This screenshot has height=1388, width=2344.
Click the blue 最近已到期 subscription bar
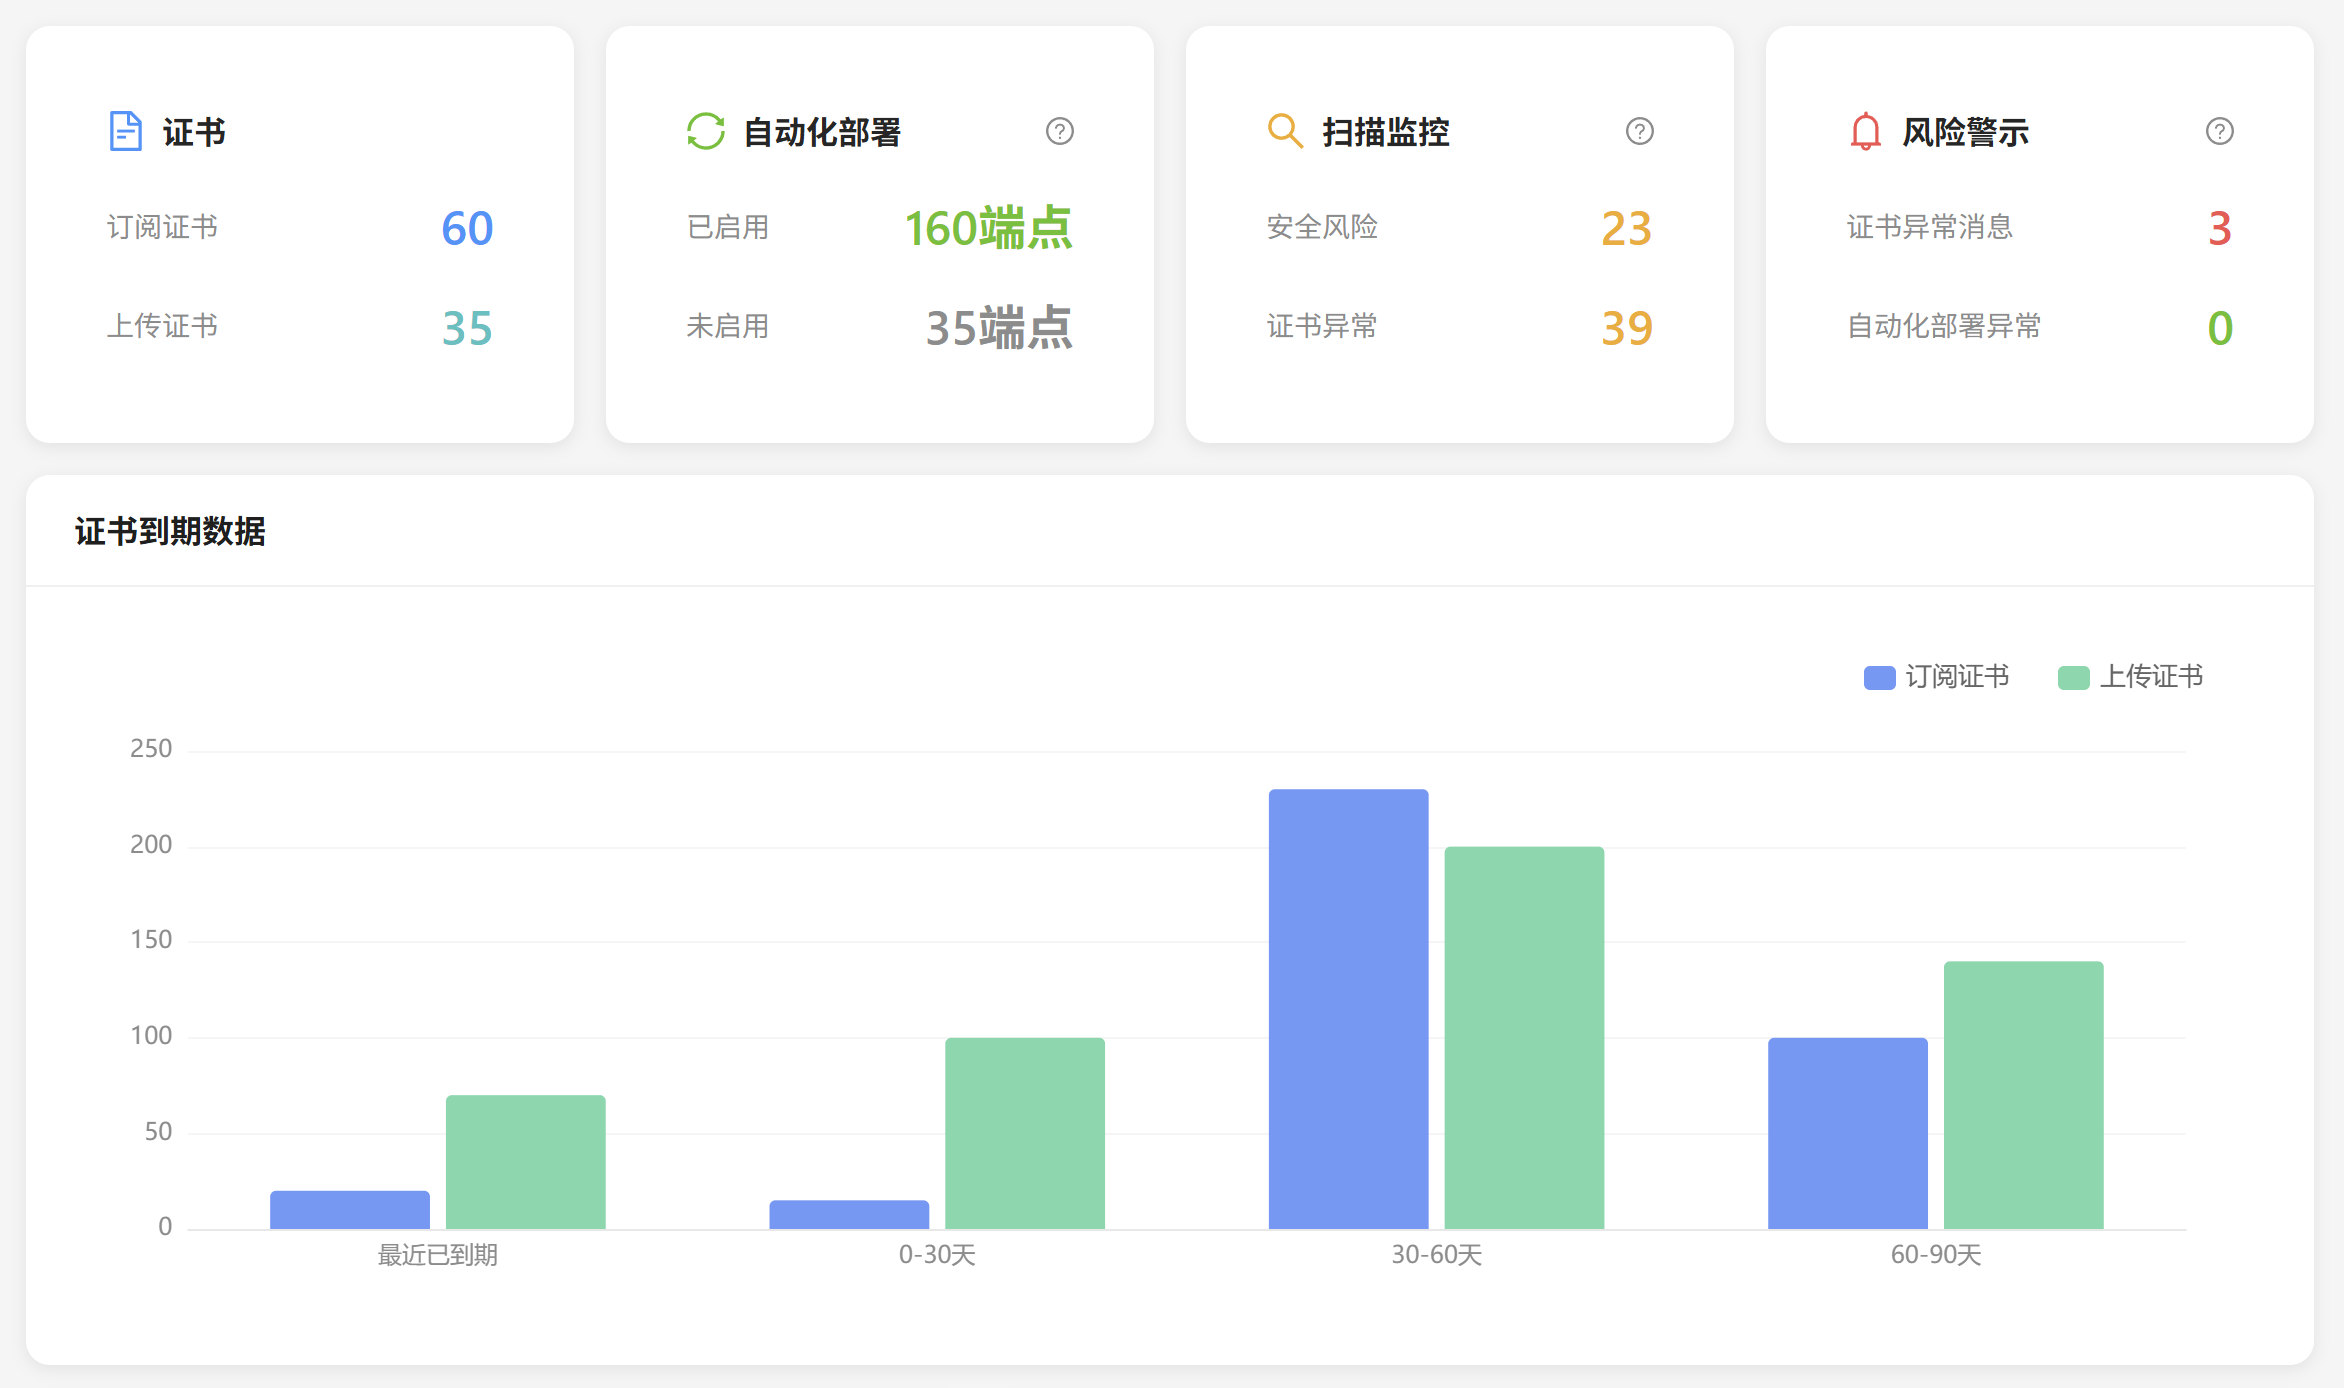point(350,1210)
